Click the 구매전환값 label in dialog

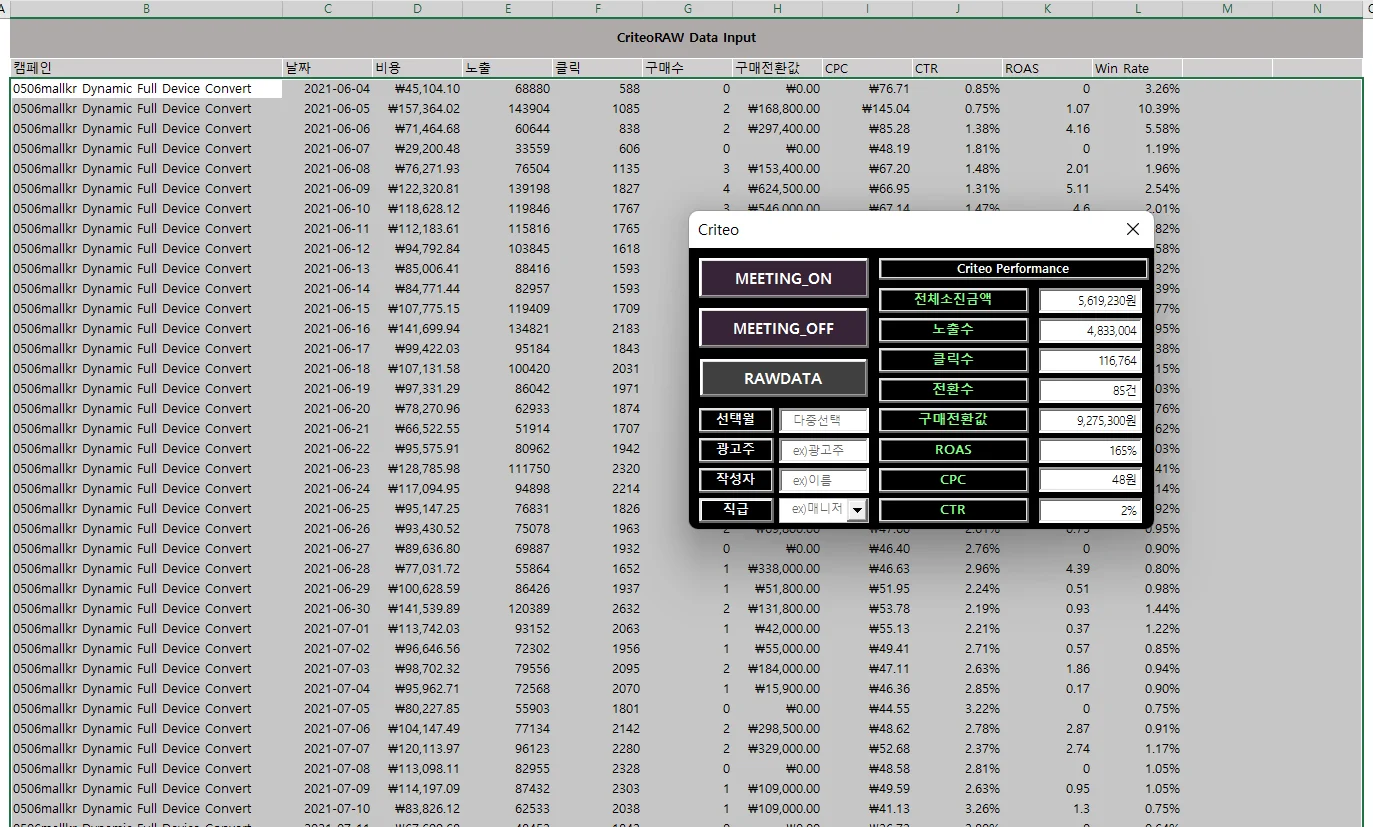tap(953, 420)
